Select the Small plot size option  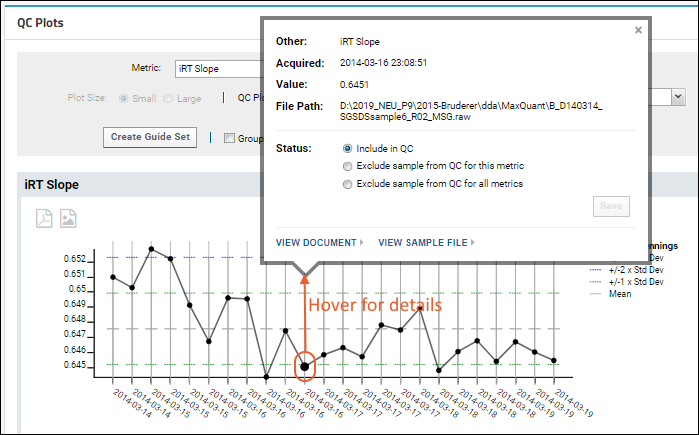tap(124, 98)
